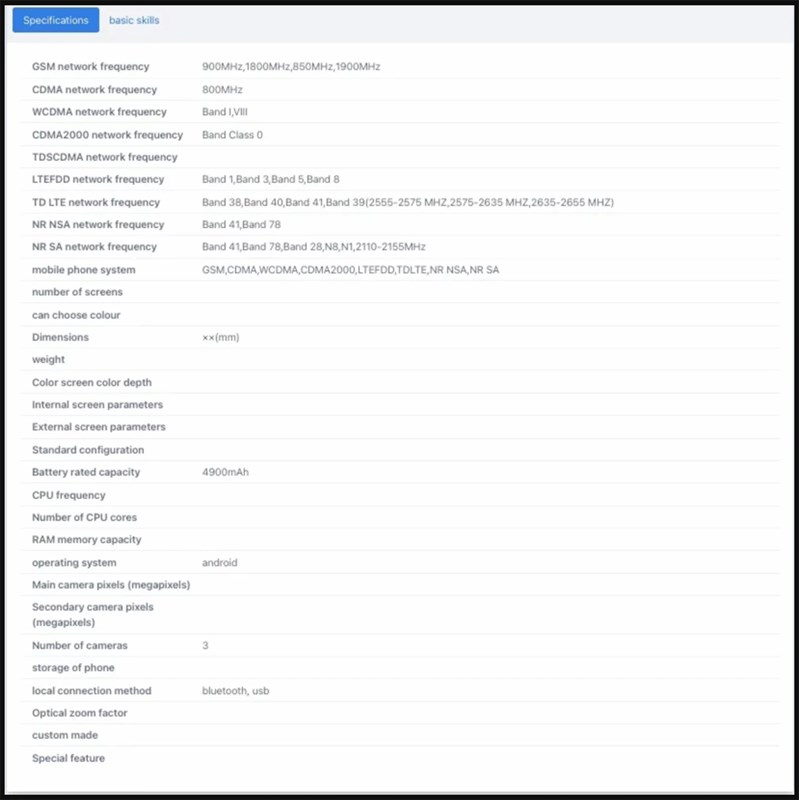
Task: Select the CDMA network frequency value 800MHz
Action: pyautogui.click(x=223, y=90)
